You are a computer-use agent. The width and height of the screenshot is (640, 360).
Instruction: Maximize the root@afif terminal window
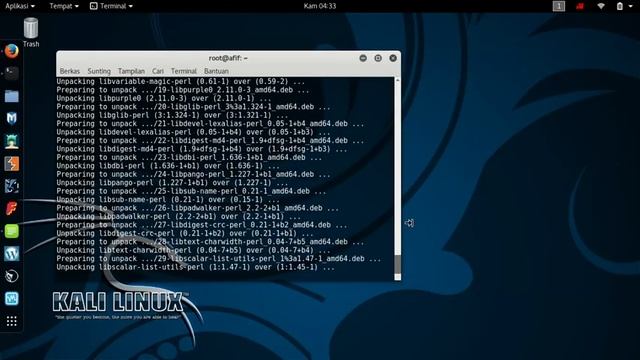pos(378,58)
